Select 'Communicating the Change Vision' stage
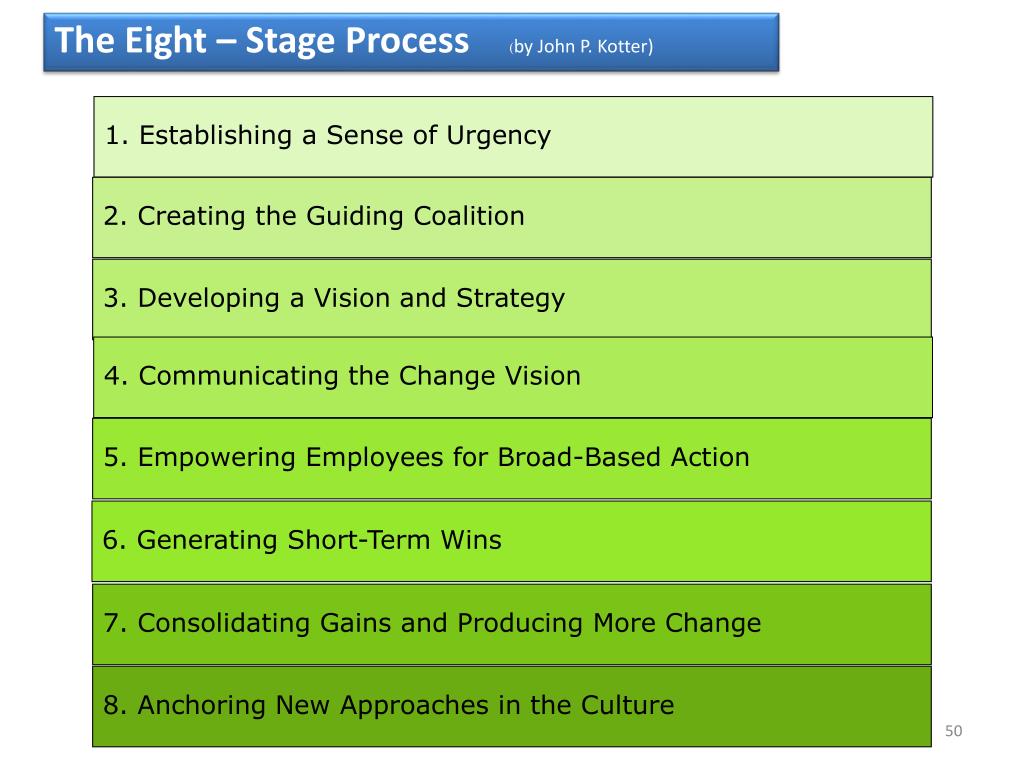Image resolution: width=1024 pixels, height=768 pixels. tap(513, 377)
